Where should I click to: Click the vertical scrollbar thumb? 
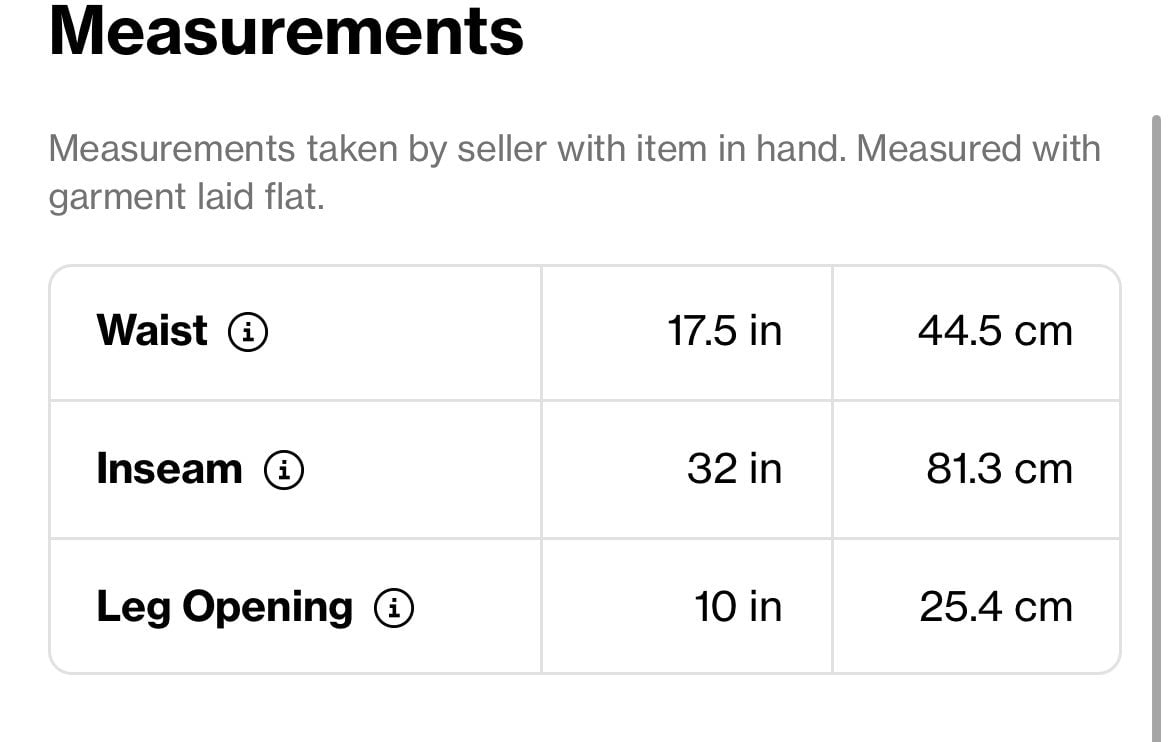1156,428
